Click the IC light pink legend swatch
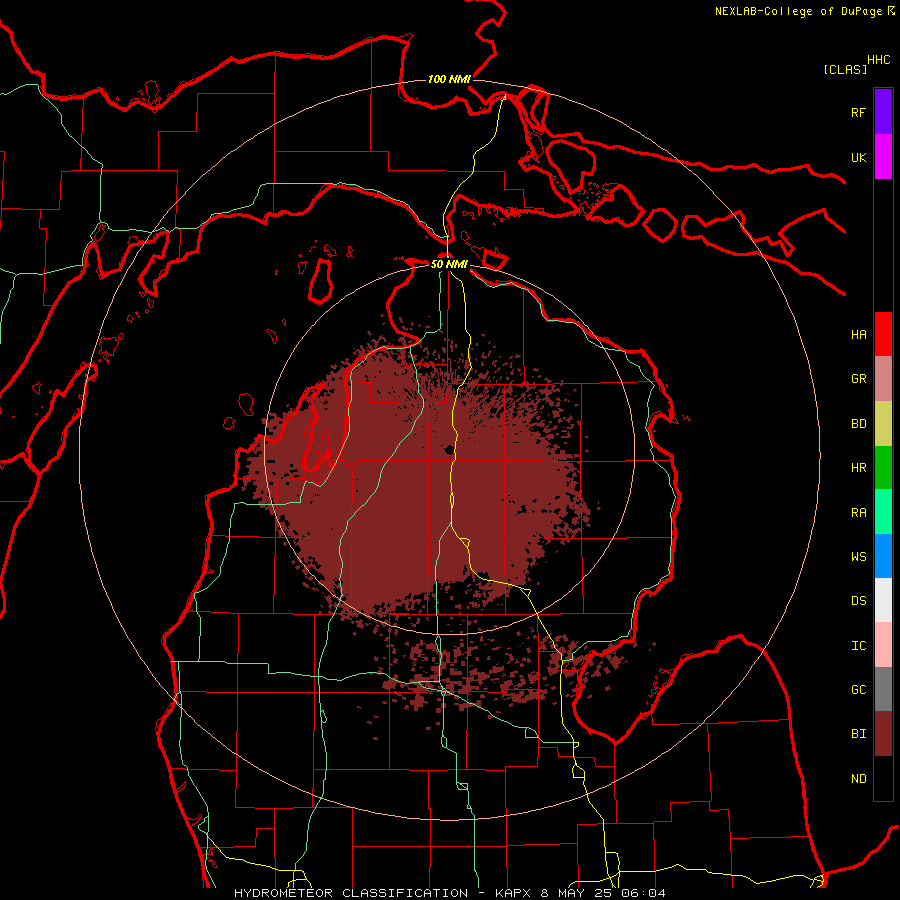 click(x=883, y=645)
